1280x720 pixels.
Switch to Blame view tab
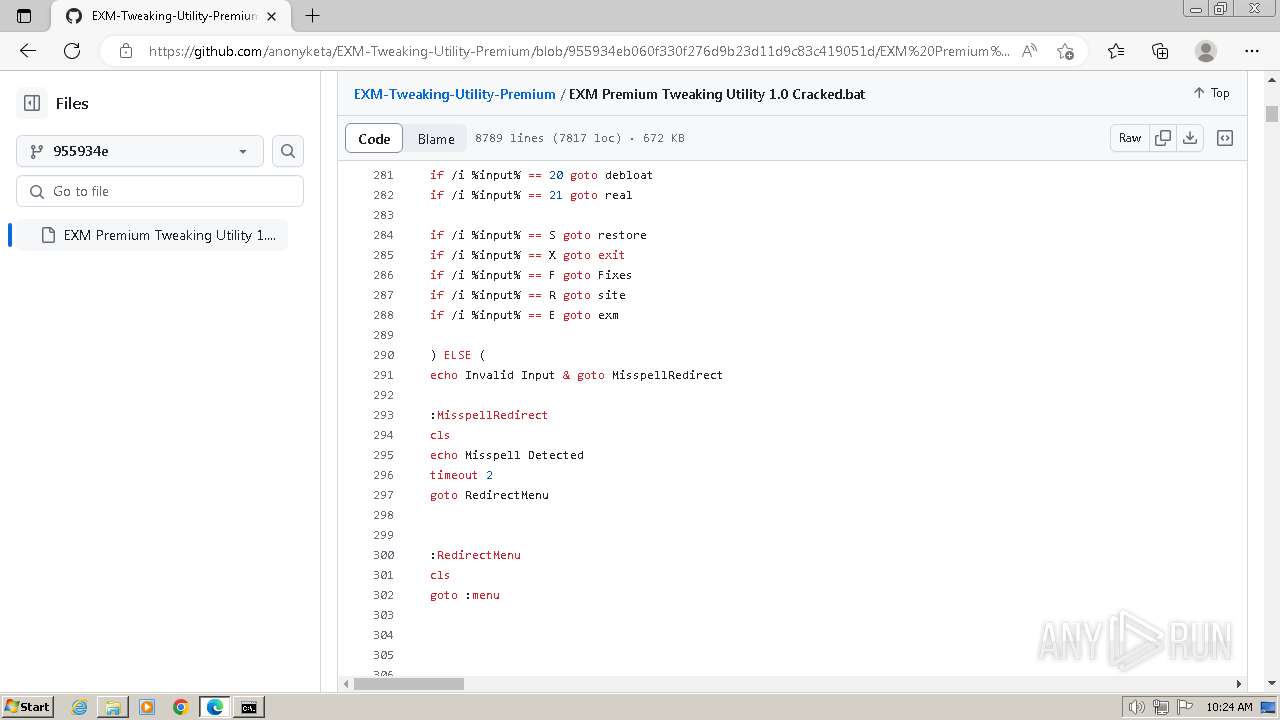click(x=436, y=139)
